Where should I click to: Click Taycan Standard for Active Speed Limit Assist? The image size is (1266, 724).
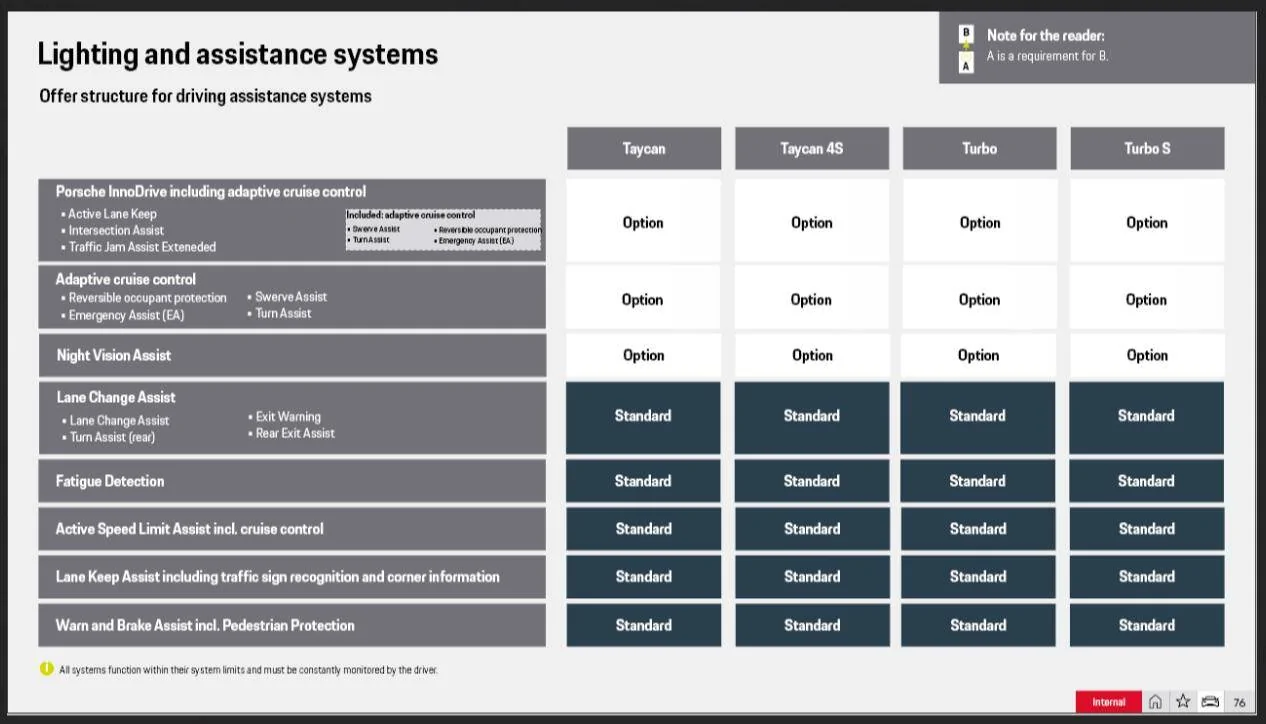coord(644,529)
